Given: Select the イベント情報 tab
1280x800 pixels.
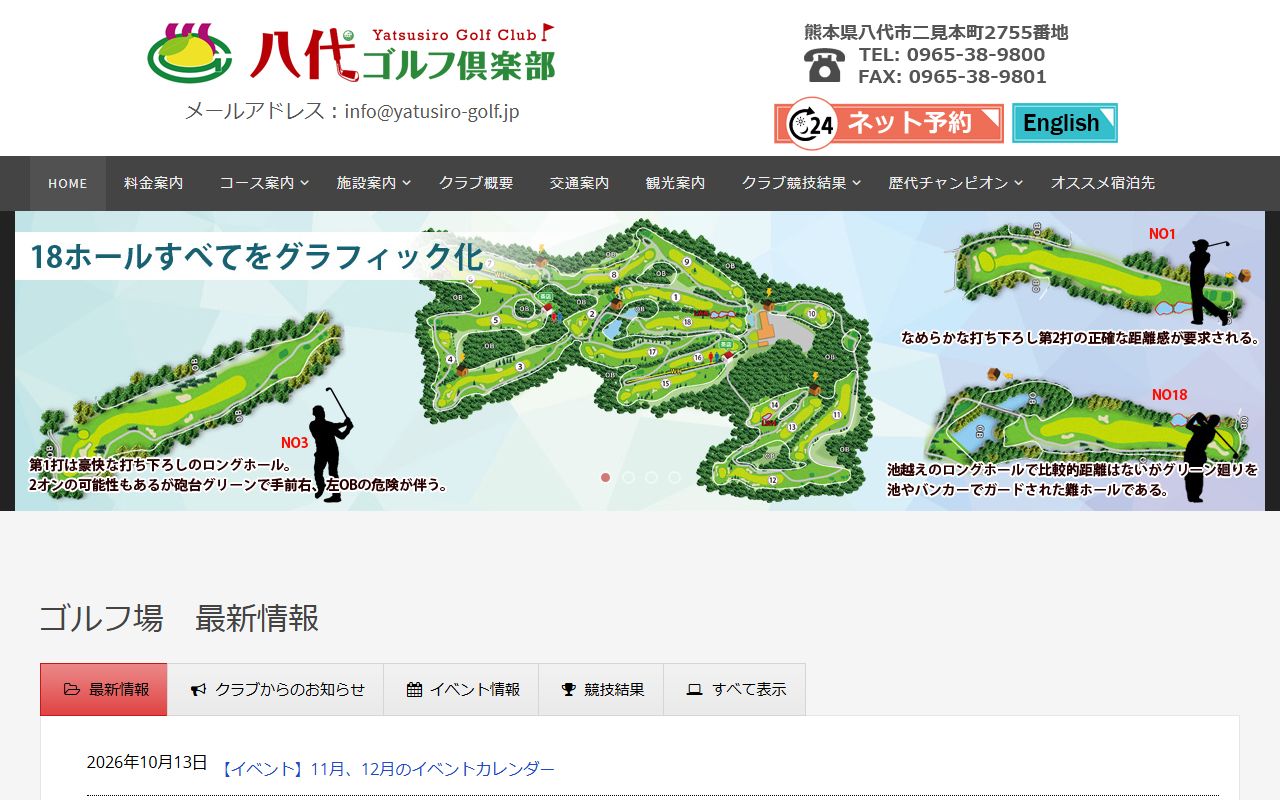Looking at the screenshot, I should (x=461, y=689).
